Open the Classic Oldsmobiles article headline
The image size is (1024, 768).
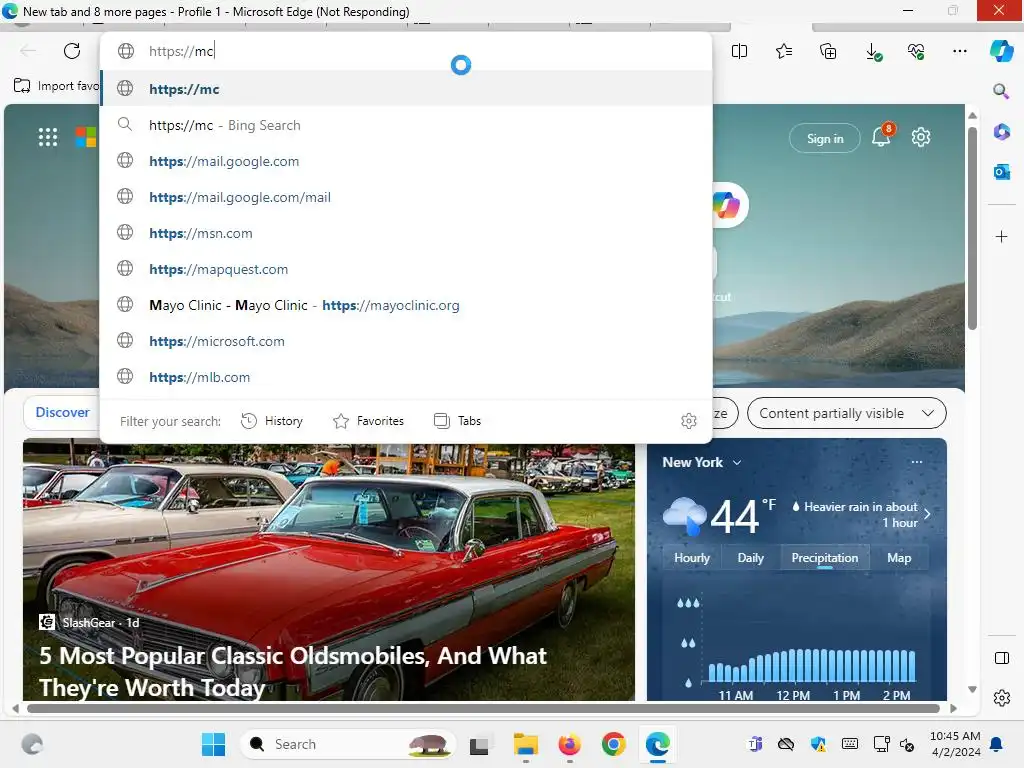click(293, 671)
